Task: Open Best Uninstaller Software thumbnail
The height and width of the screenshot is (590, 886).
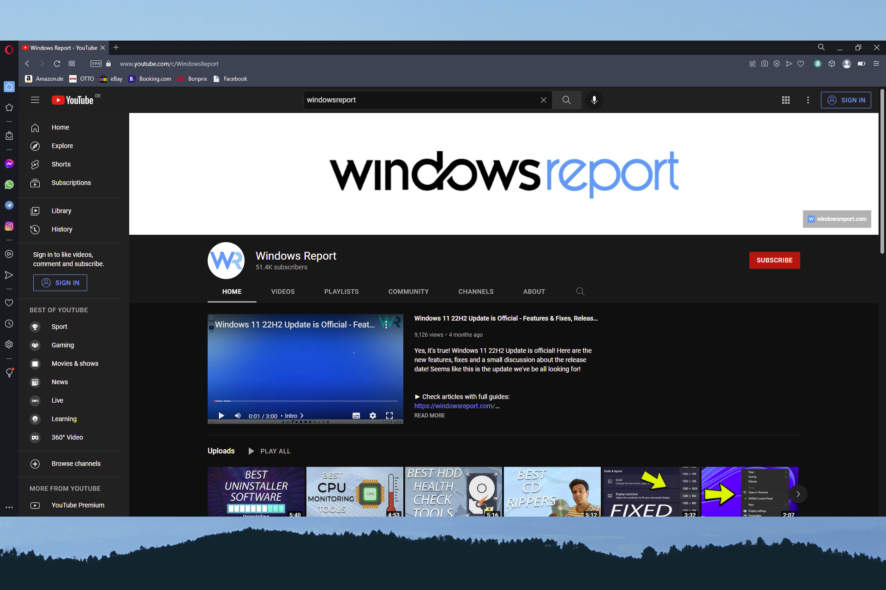Action: pyautogui.click(x=256, y=492)
